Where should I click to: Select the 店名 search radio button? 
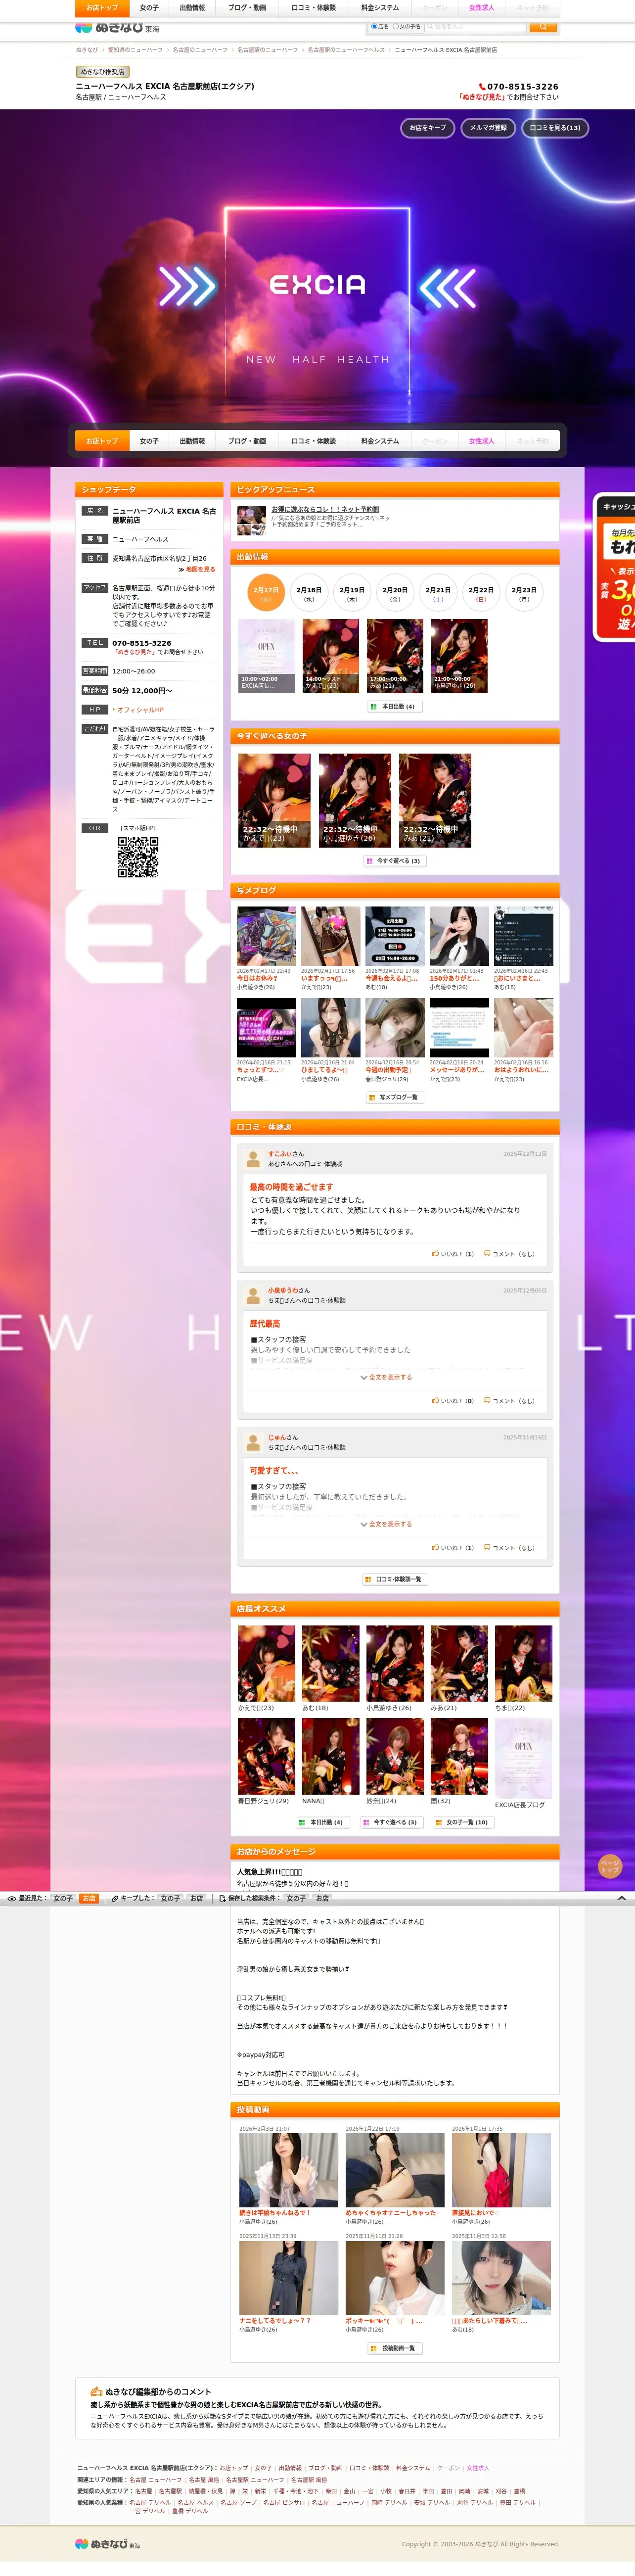(x=374, y=26)
